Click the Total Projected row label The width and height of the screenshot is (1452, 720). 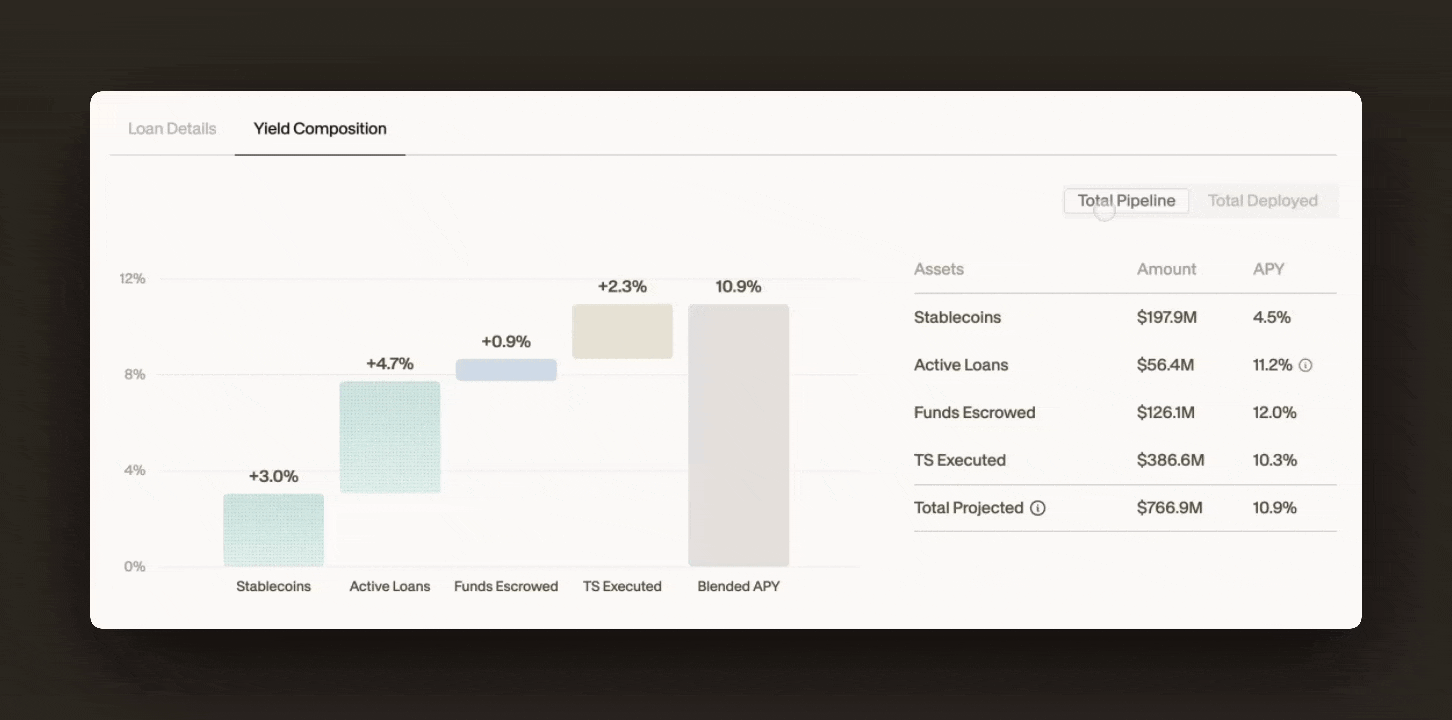[x=969, y=508]
